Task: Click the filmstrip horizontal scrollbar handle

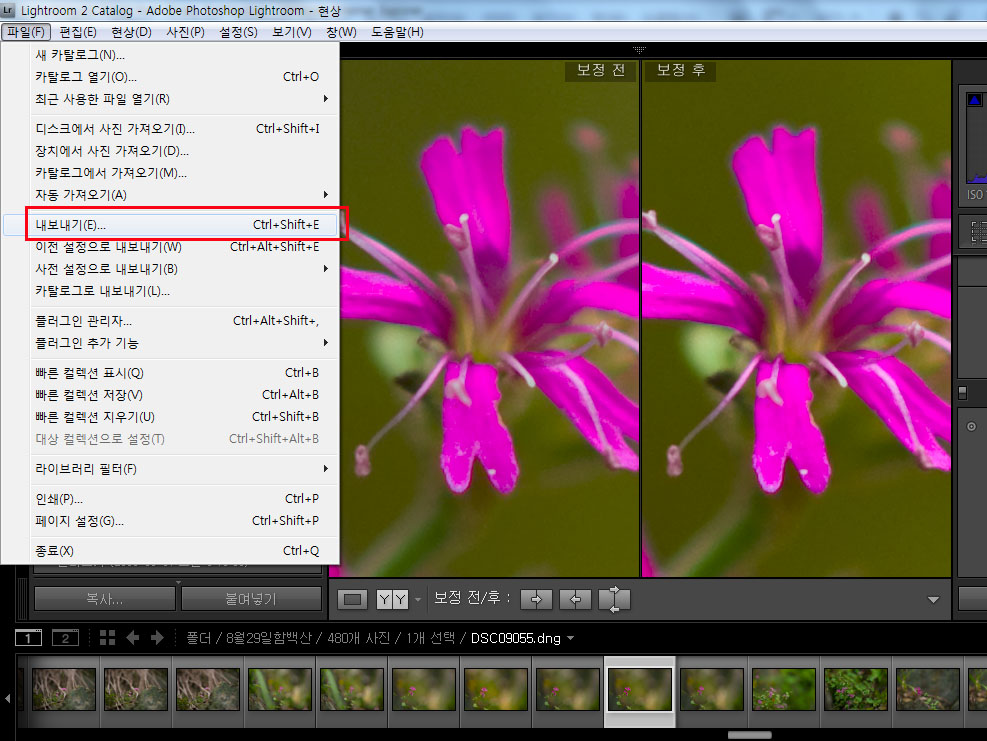Action: coord(749,735)
